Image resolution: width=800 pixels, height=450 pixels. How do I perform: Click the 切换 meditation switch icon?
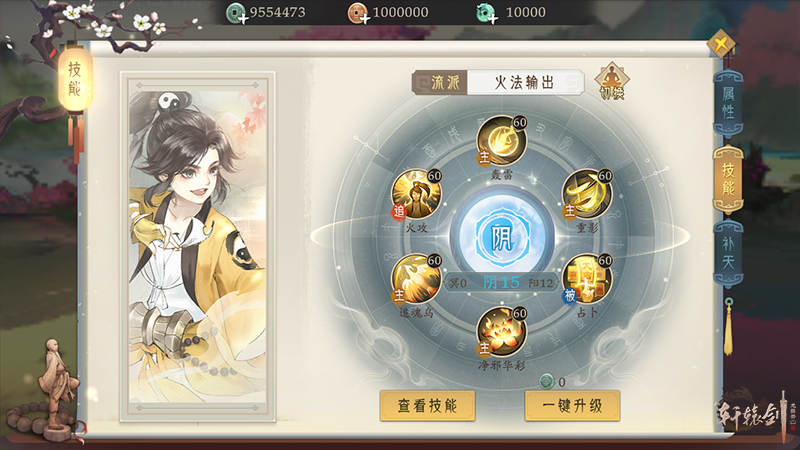612,81
